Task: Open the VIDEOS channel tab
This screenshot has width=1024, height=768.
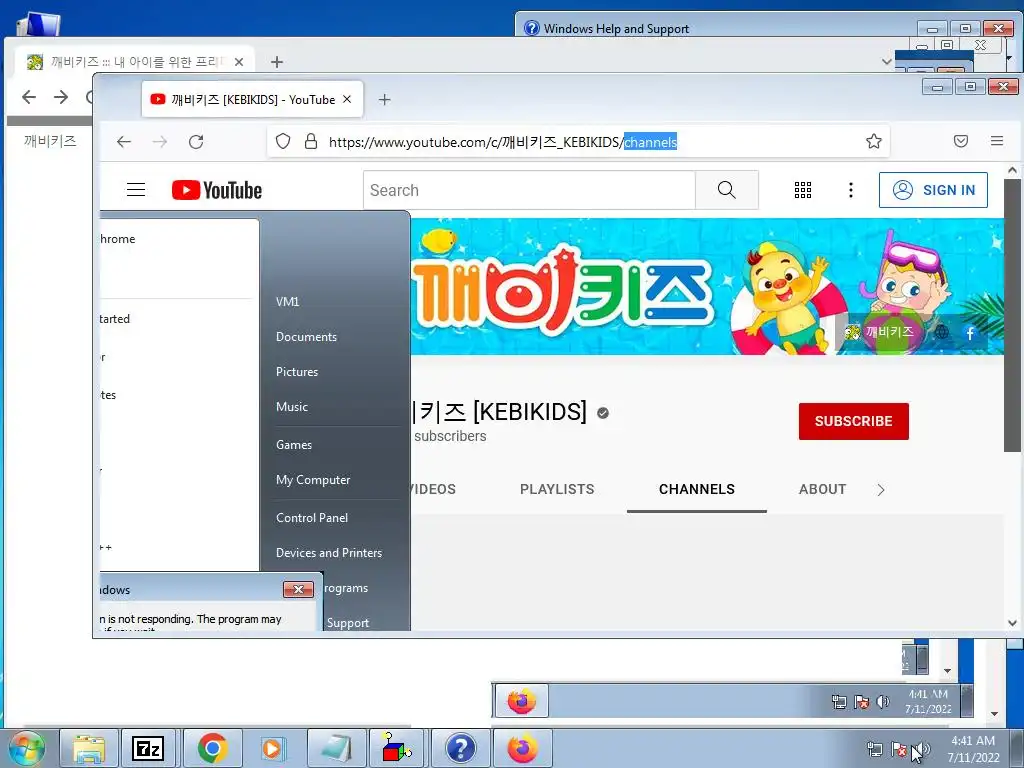Action: point(433,489)
